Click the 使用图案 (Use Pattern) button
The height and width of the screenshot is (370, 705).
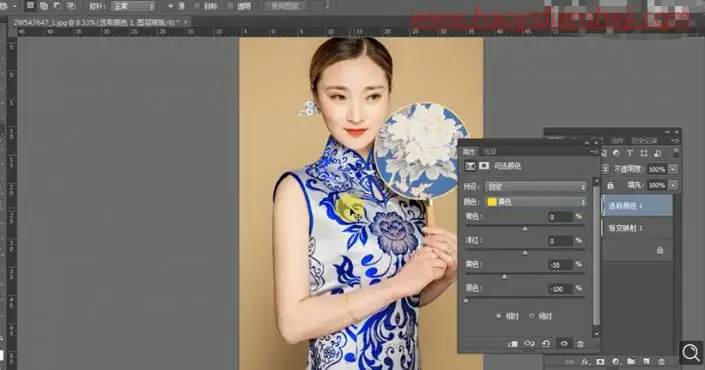click(285, 6)
